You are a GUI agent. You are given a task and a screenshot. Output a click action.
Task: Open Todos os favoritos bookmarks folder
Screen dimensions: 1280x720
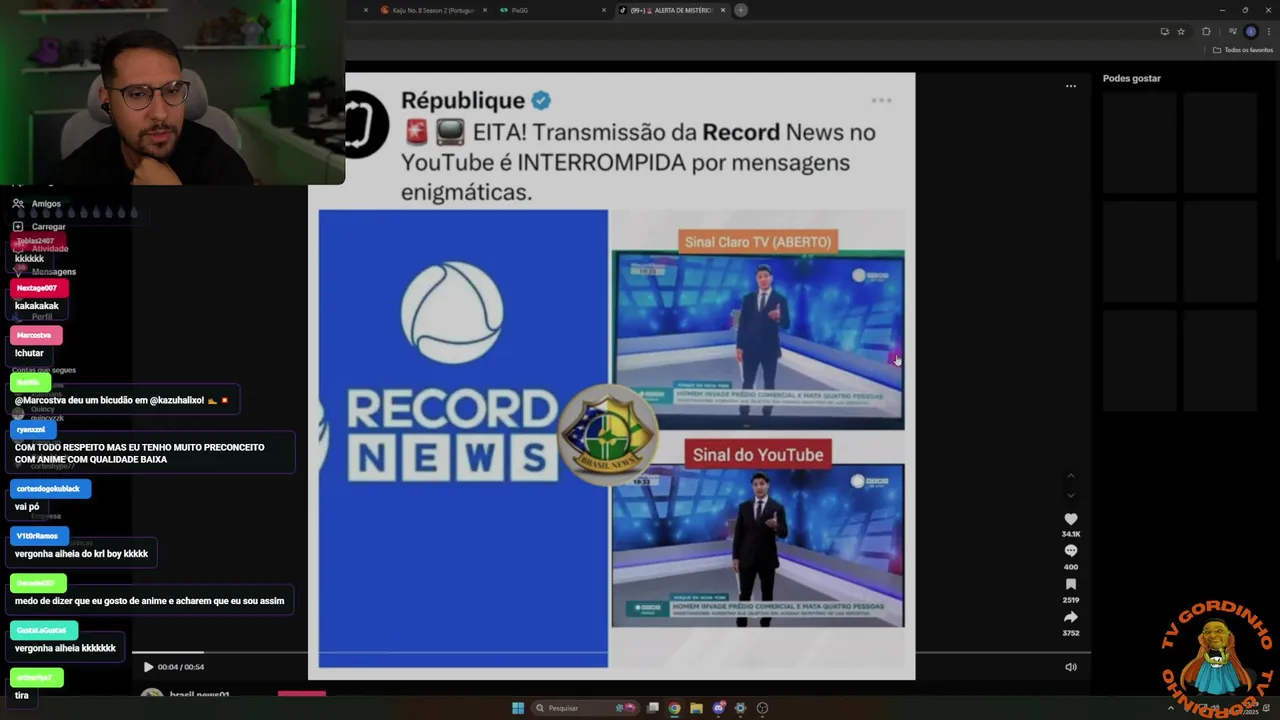click(1243, 50)
